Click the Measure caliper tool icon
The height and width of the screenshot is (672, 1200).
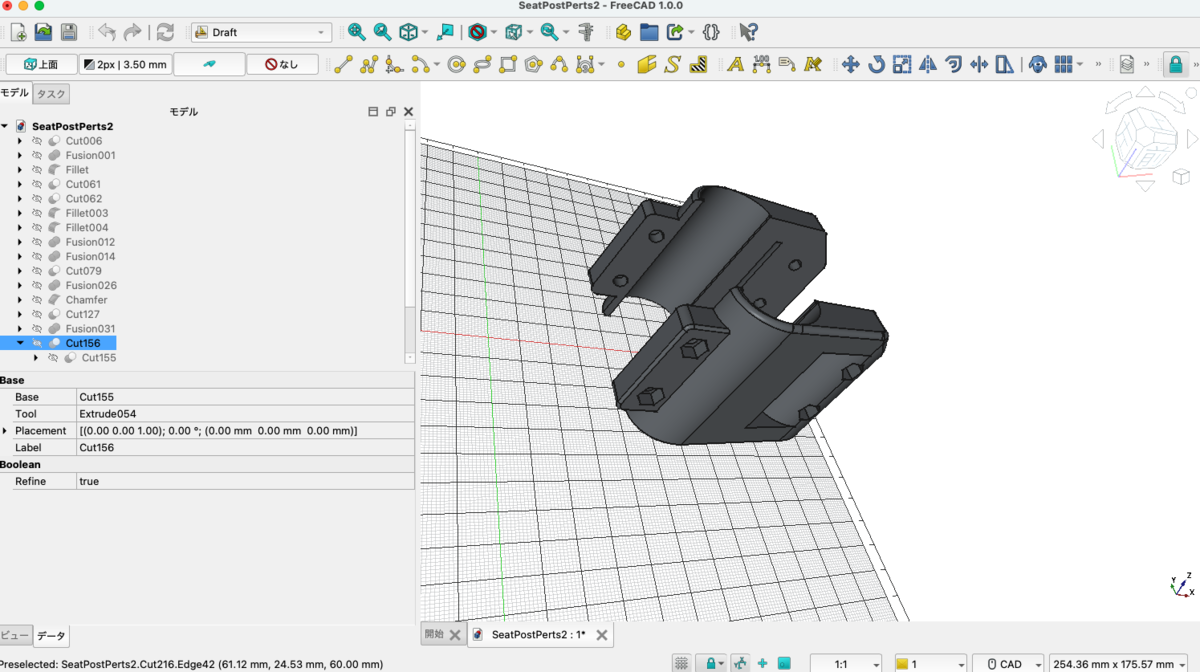(586, 32)
